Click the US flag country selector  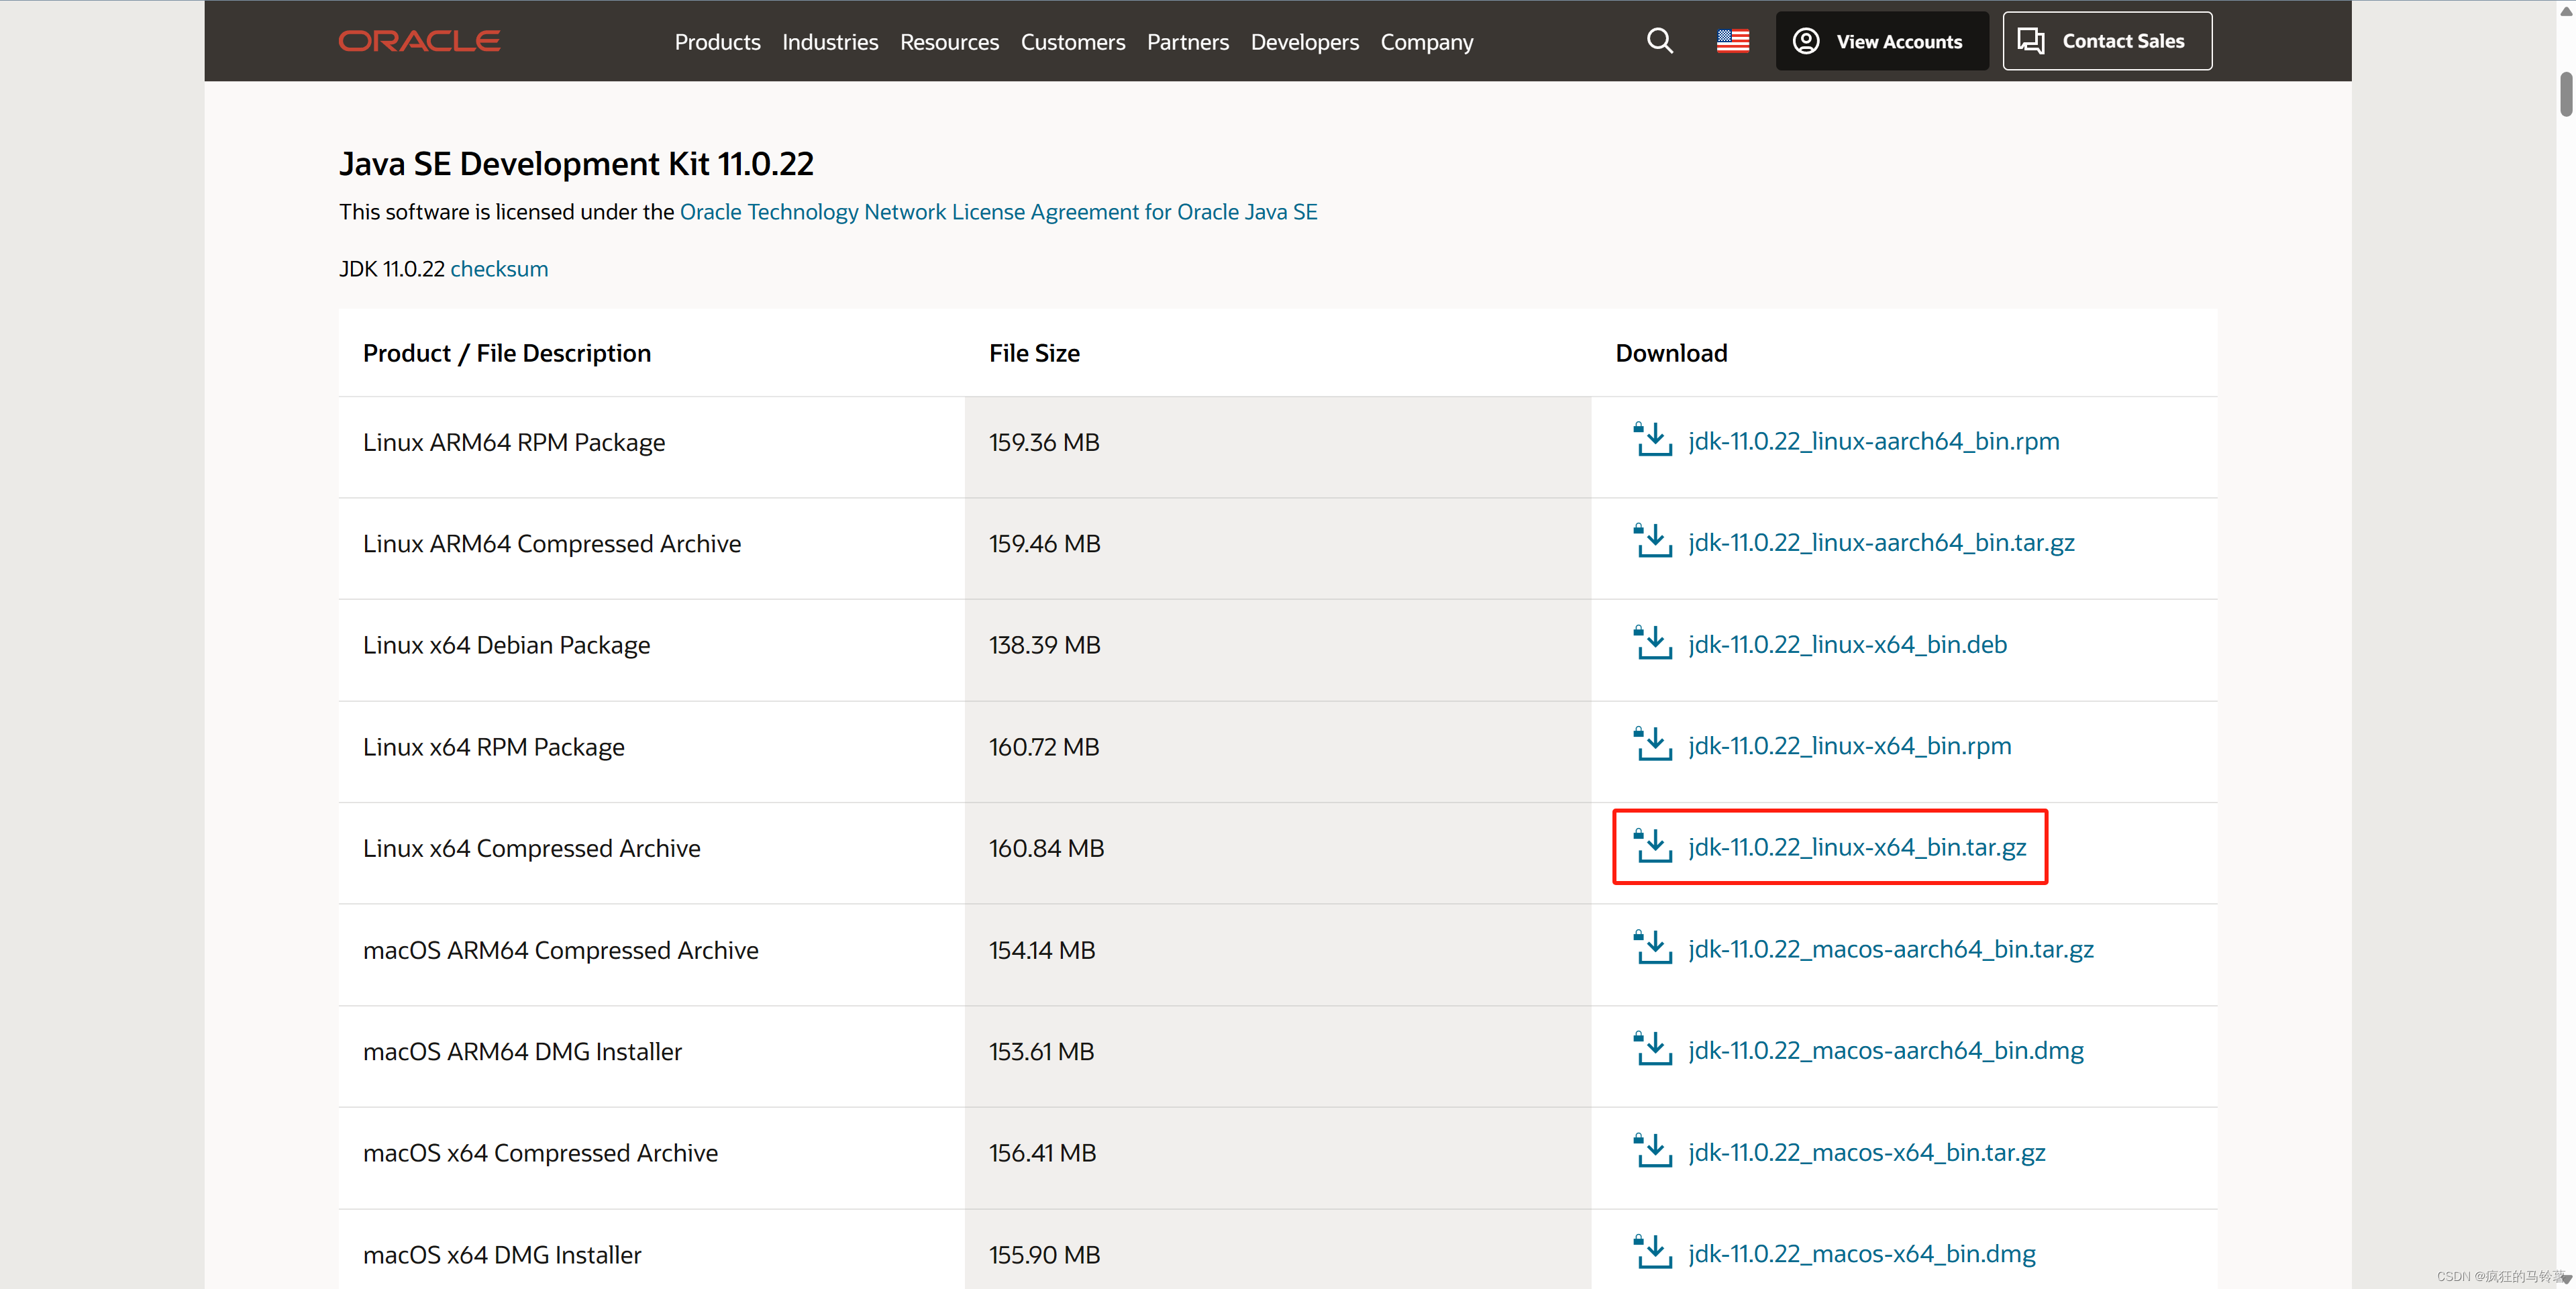(x=1732, y=41)
